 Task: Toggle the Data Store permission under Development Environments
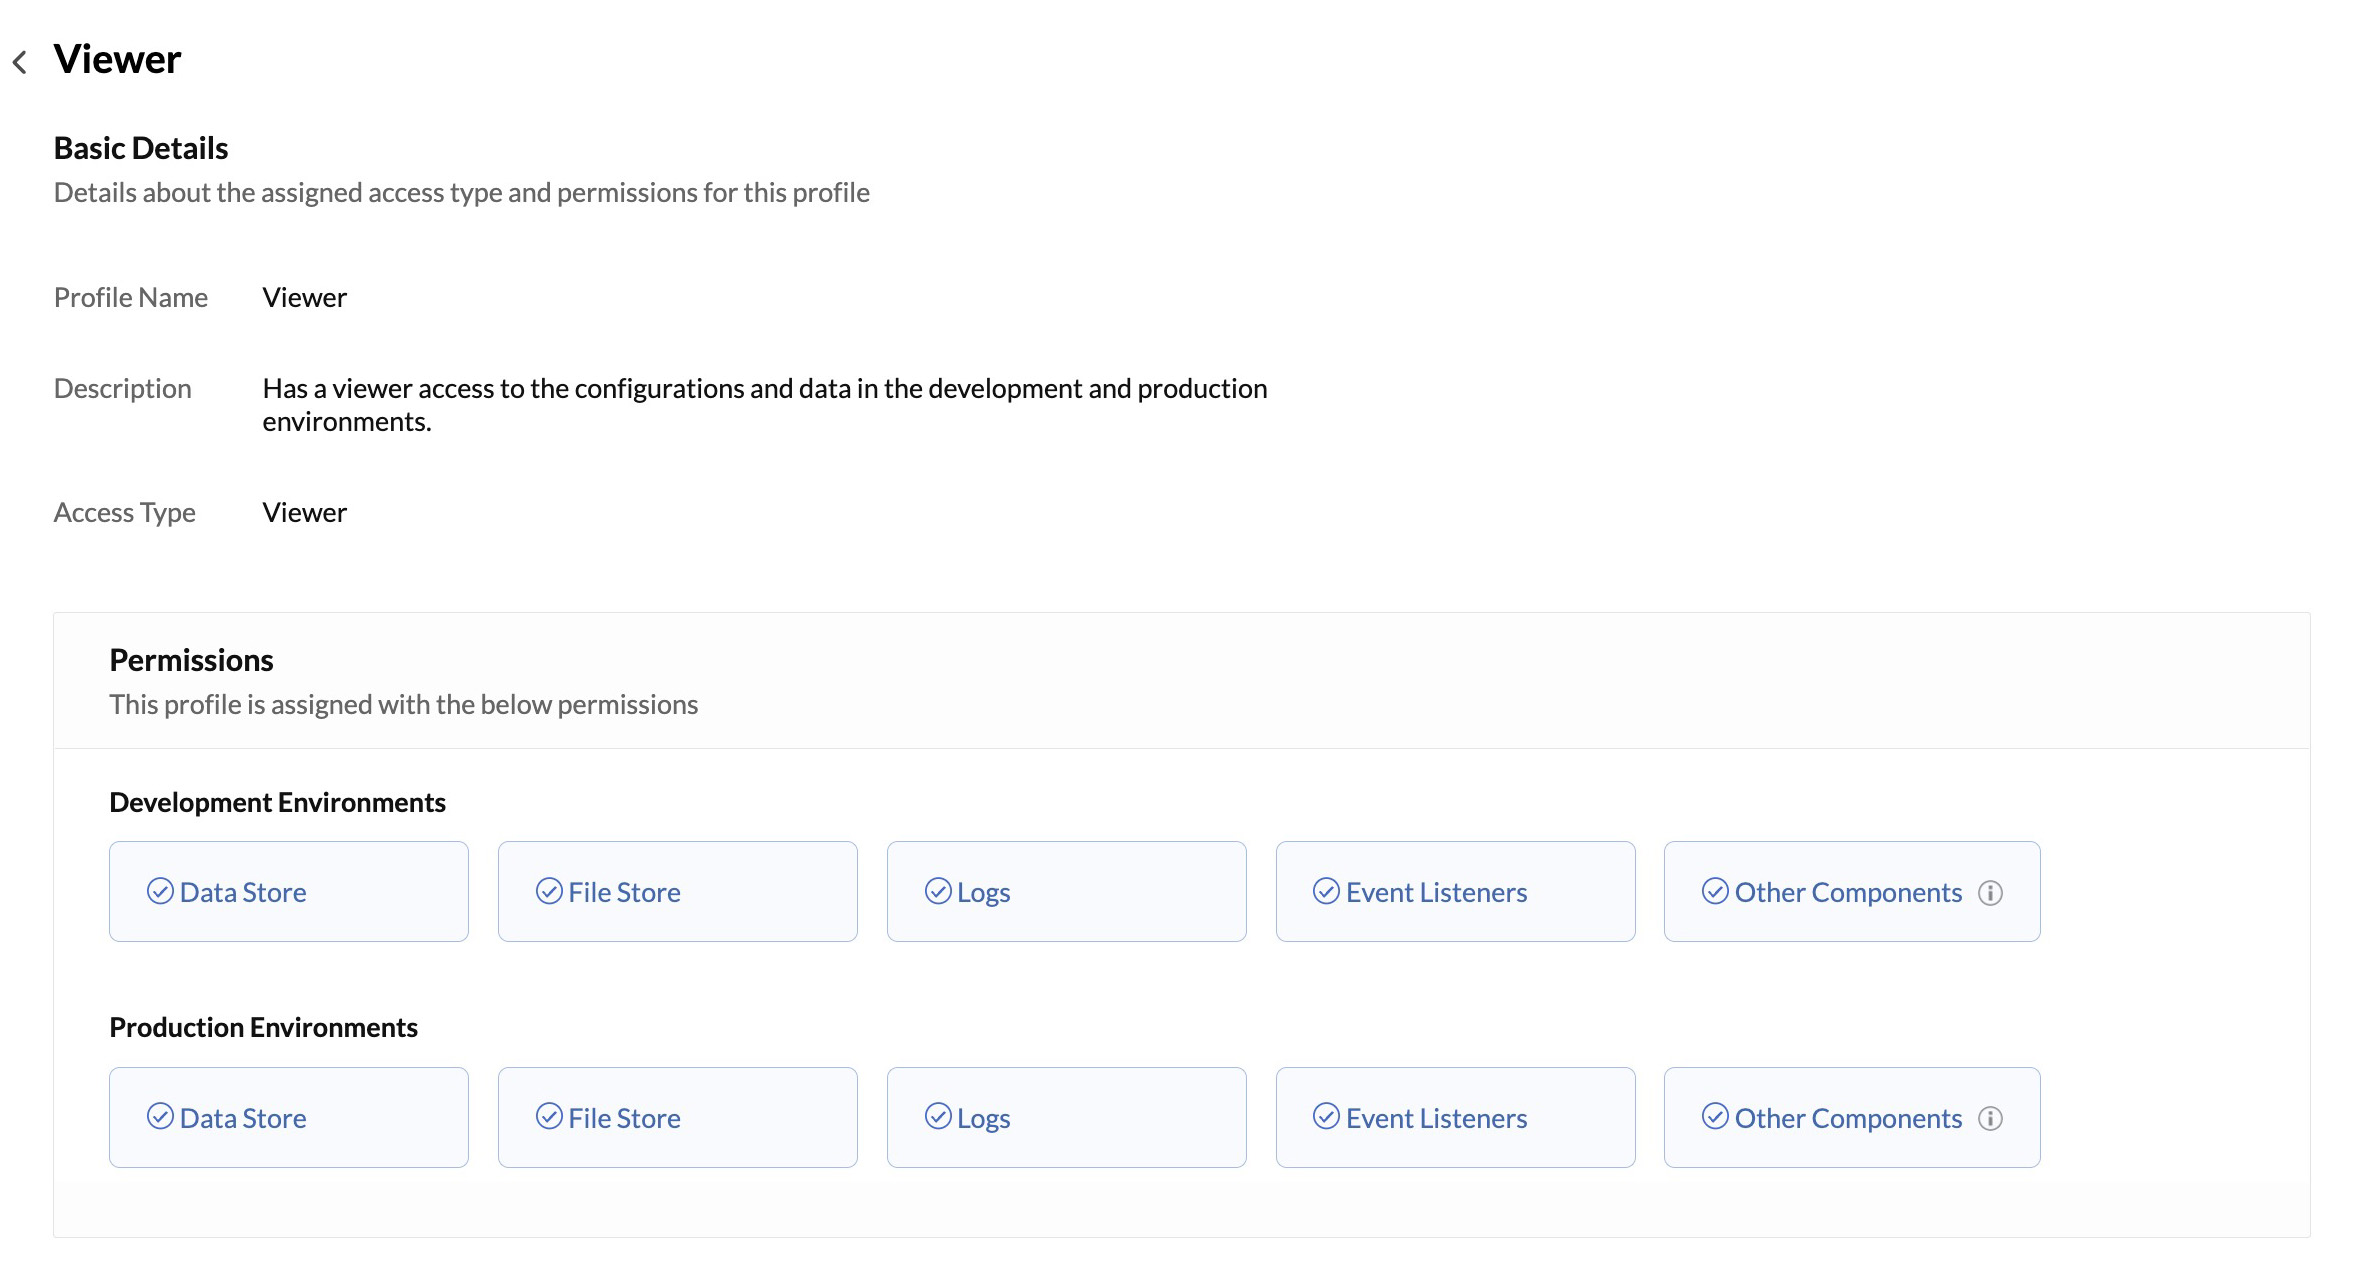pyautogui.click(x=288, y=890)
